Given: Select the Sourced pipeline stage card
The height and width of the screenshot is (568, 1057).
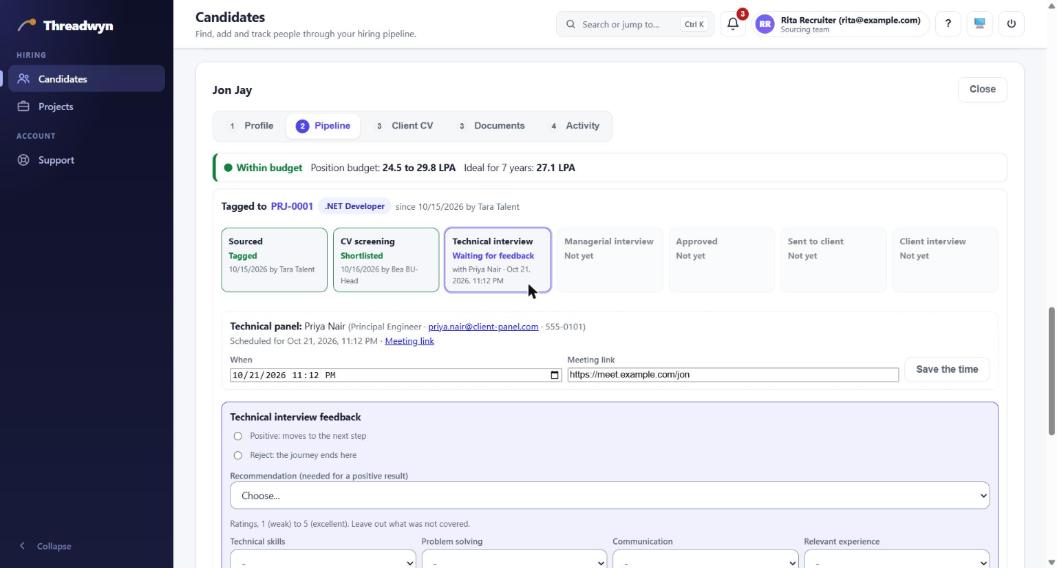Looking at the screenshot, I should click(274, 260).
